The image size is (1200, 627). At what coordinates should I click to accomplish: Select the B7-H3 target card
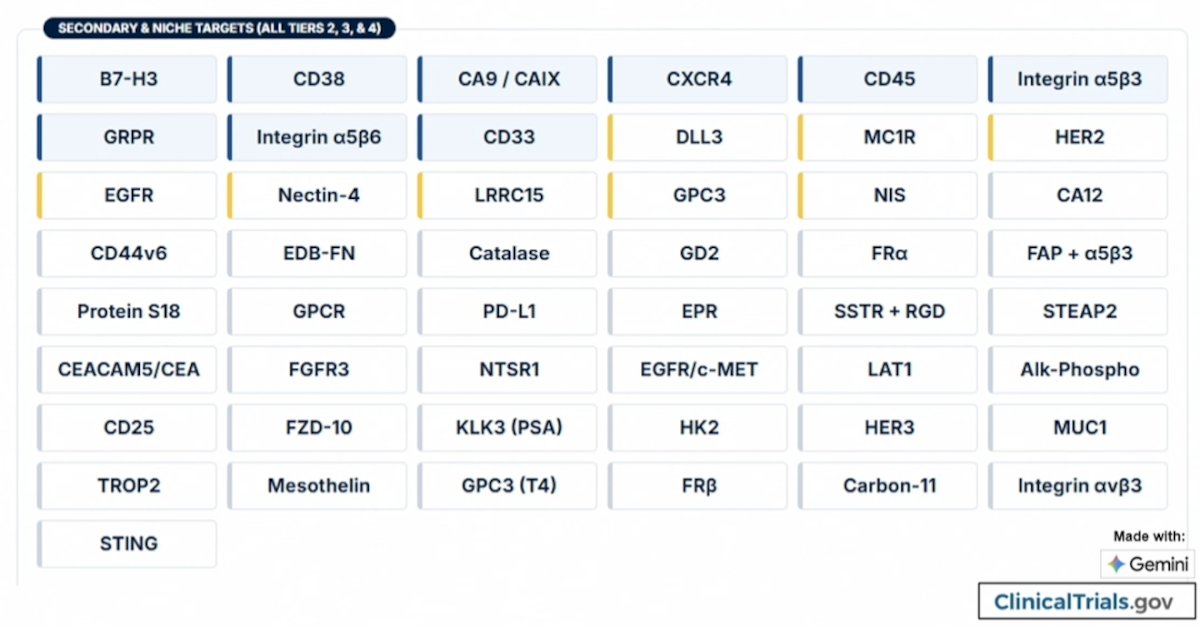127,79
